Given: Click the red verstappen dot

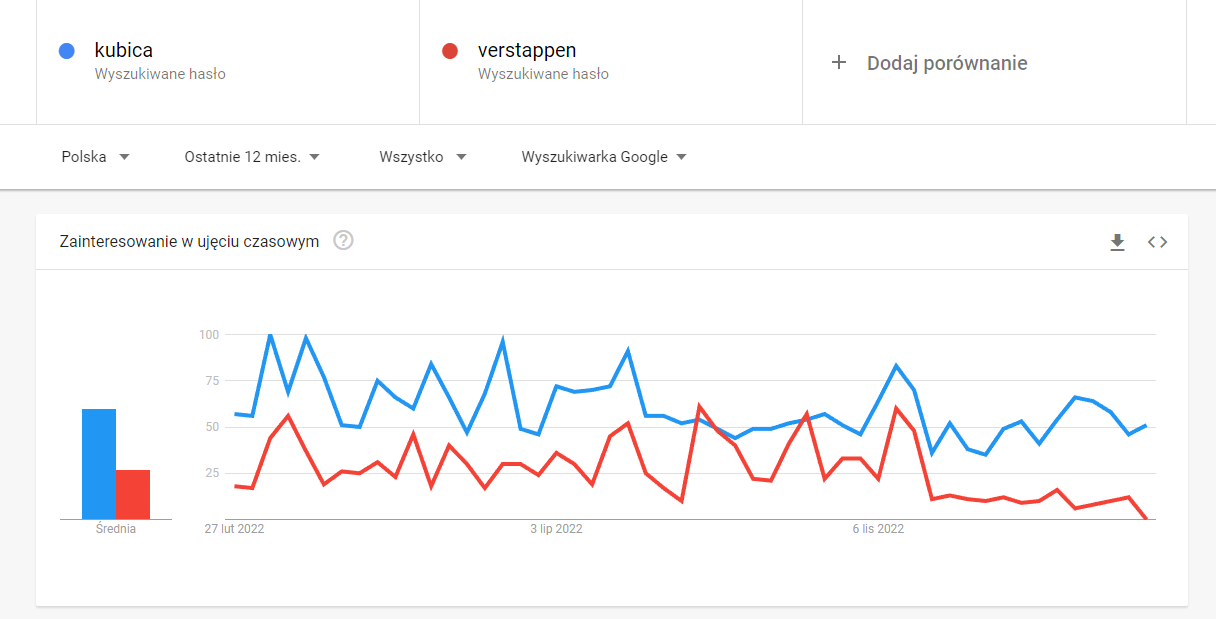Looking at the screenshot, I should (450, 51).
